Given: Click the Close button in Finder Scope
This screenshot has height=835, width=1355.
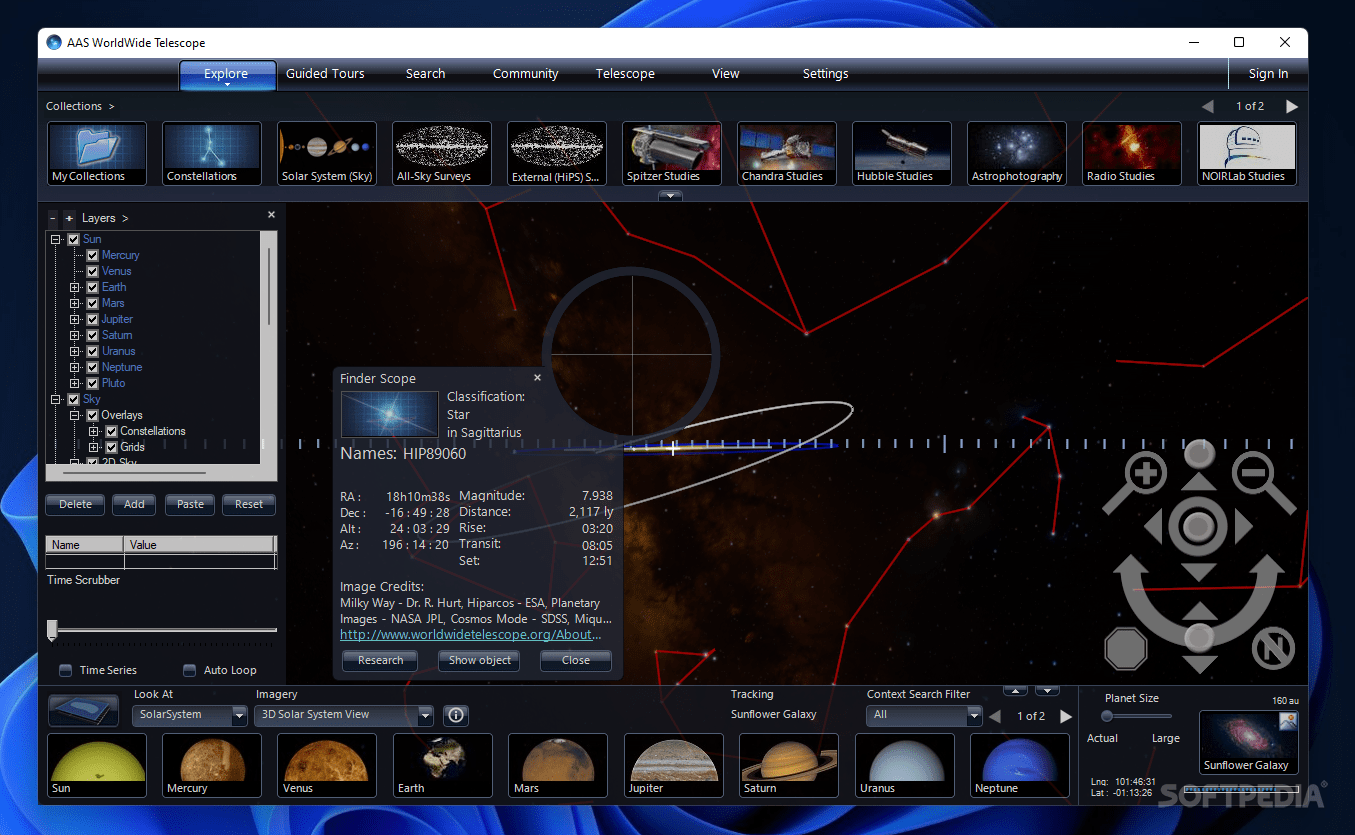Looking at the screenshot, I should (575, 660).
